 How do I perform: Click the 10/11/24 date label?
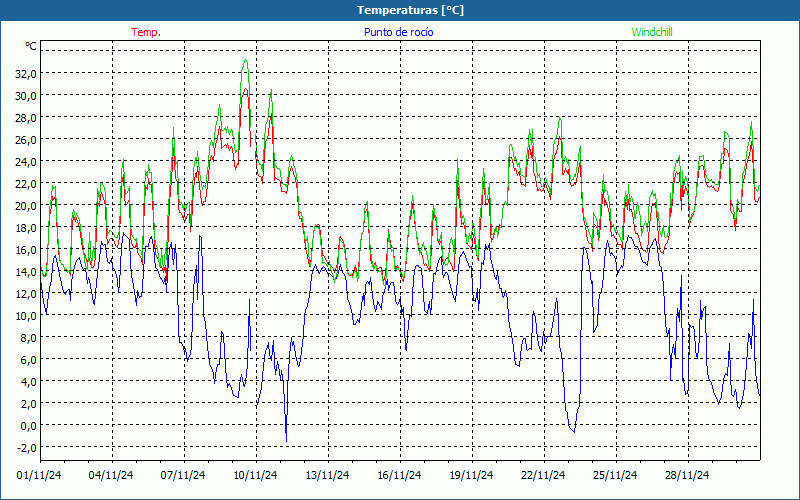coord(255,476)
